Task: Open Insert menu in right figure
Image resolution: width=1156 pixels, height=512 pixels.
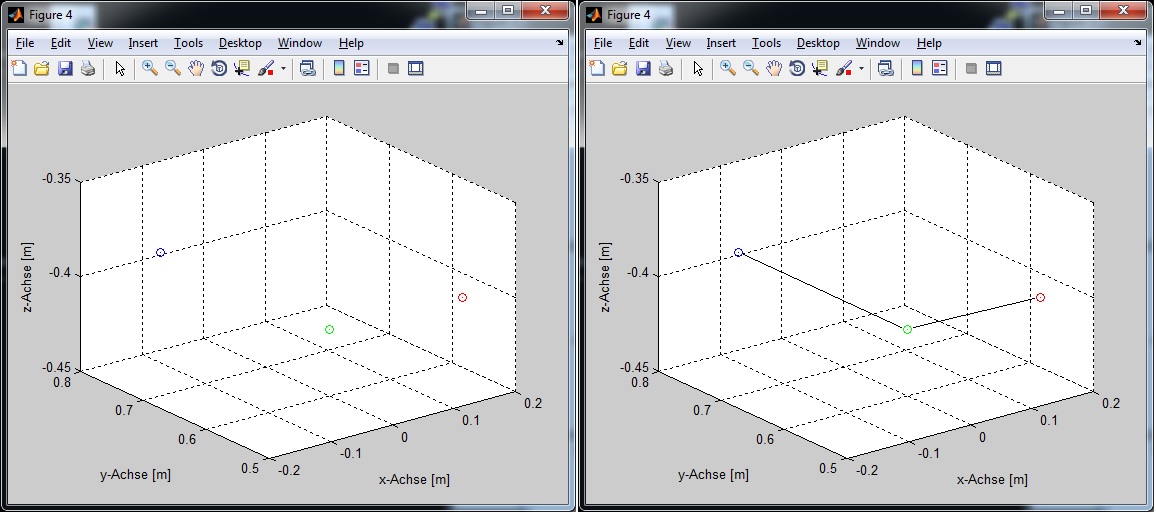Action: click(x=721, y=43)
